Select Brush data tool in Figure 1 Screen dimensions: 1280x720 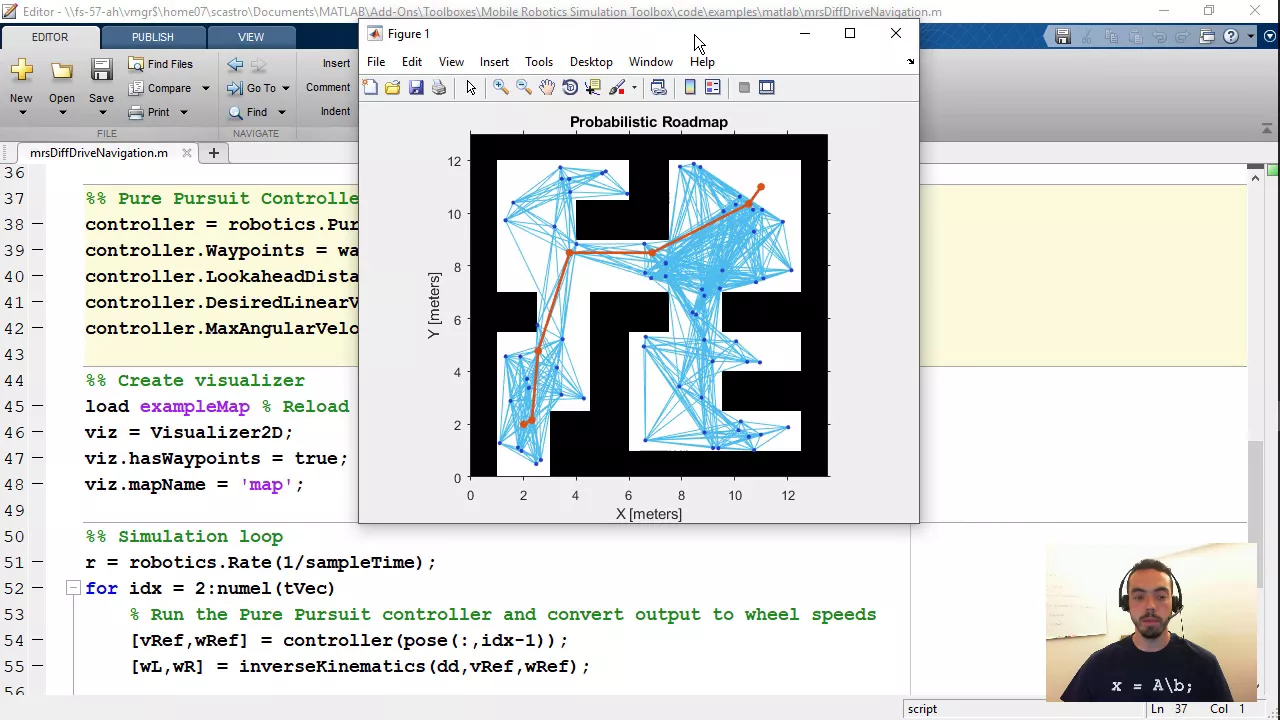tap(617, 88)
